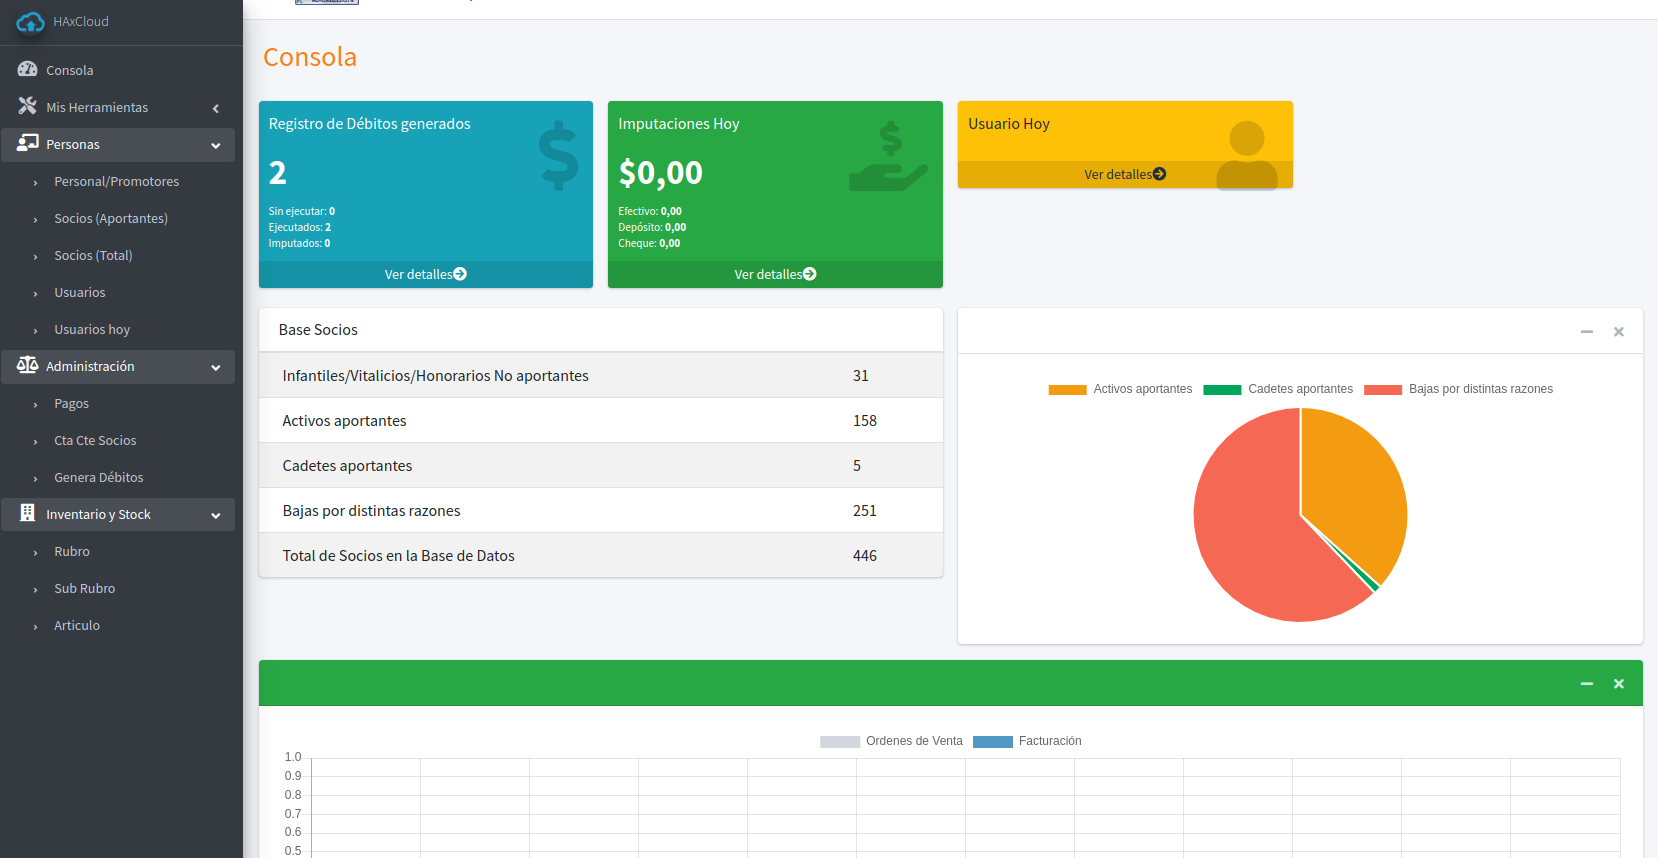Viewport: 1658px width, 858px height.
Task: Click Ver detalles on Registro de Débitos card
Action: click(425, 274)
